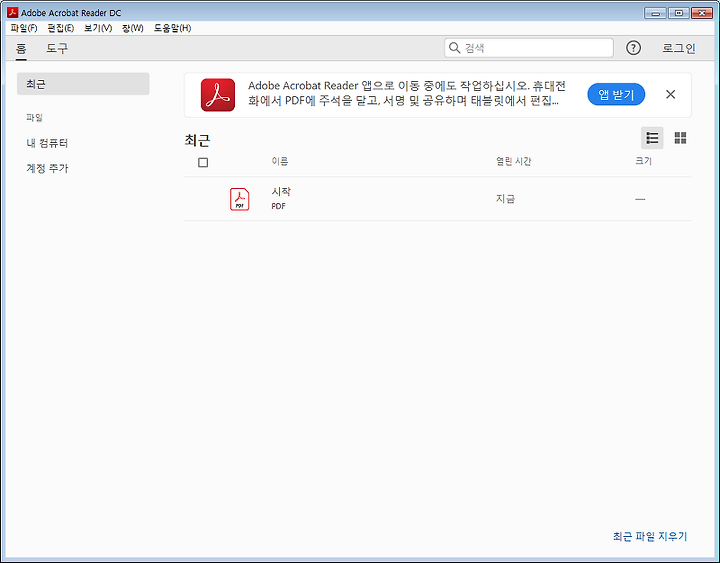Switch to grid thumbnail view icon
The image size is (720, 563).
point(680,138)
